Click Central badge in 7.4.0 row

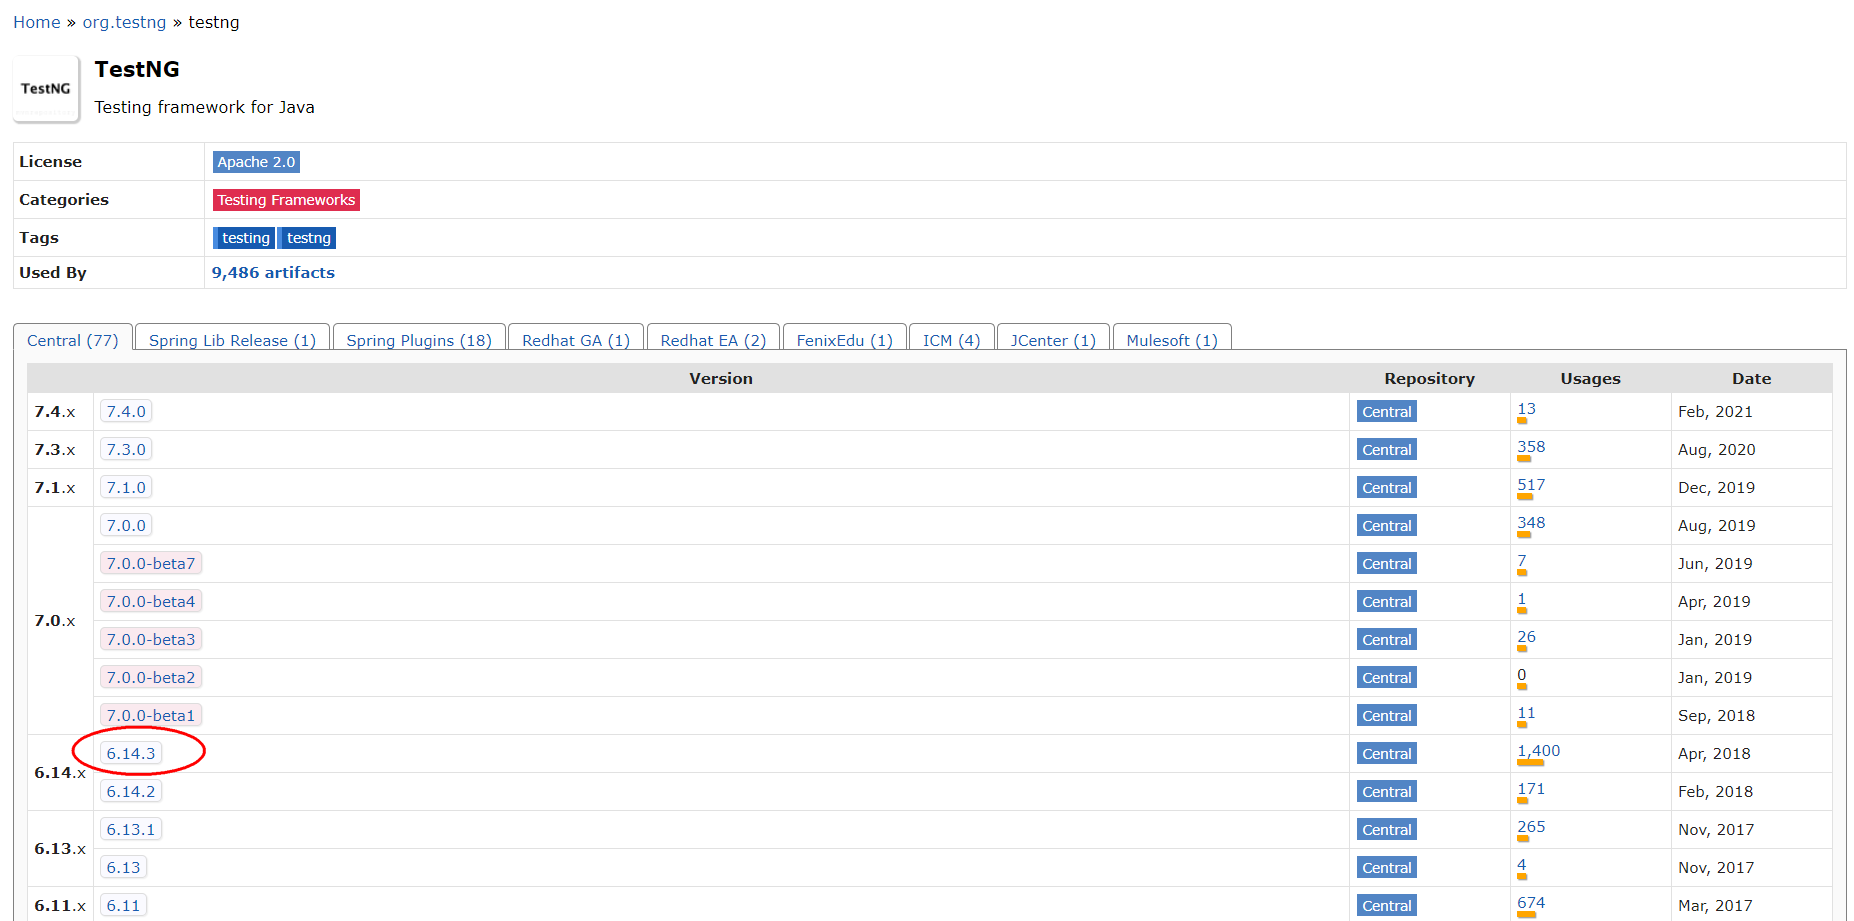point(1387,412)
